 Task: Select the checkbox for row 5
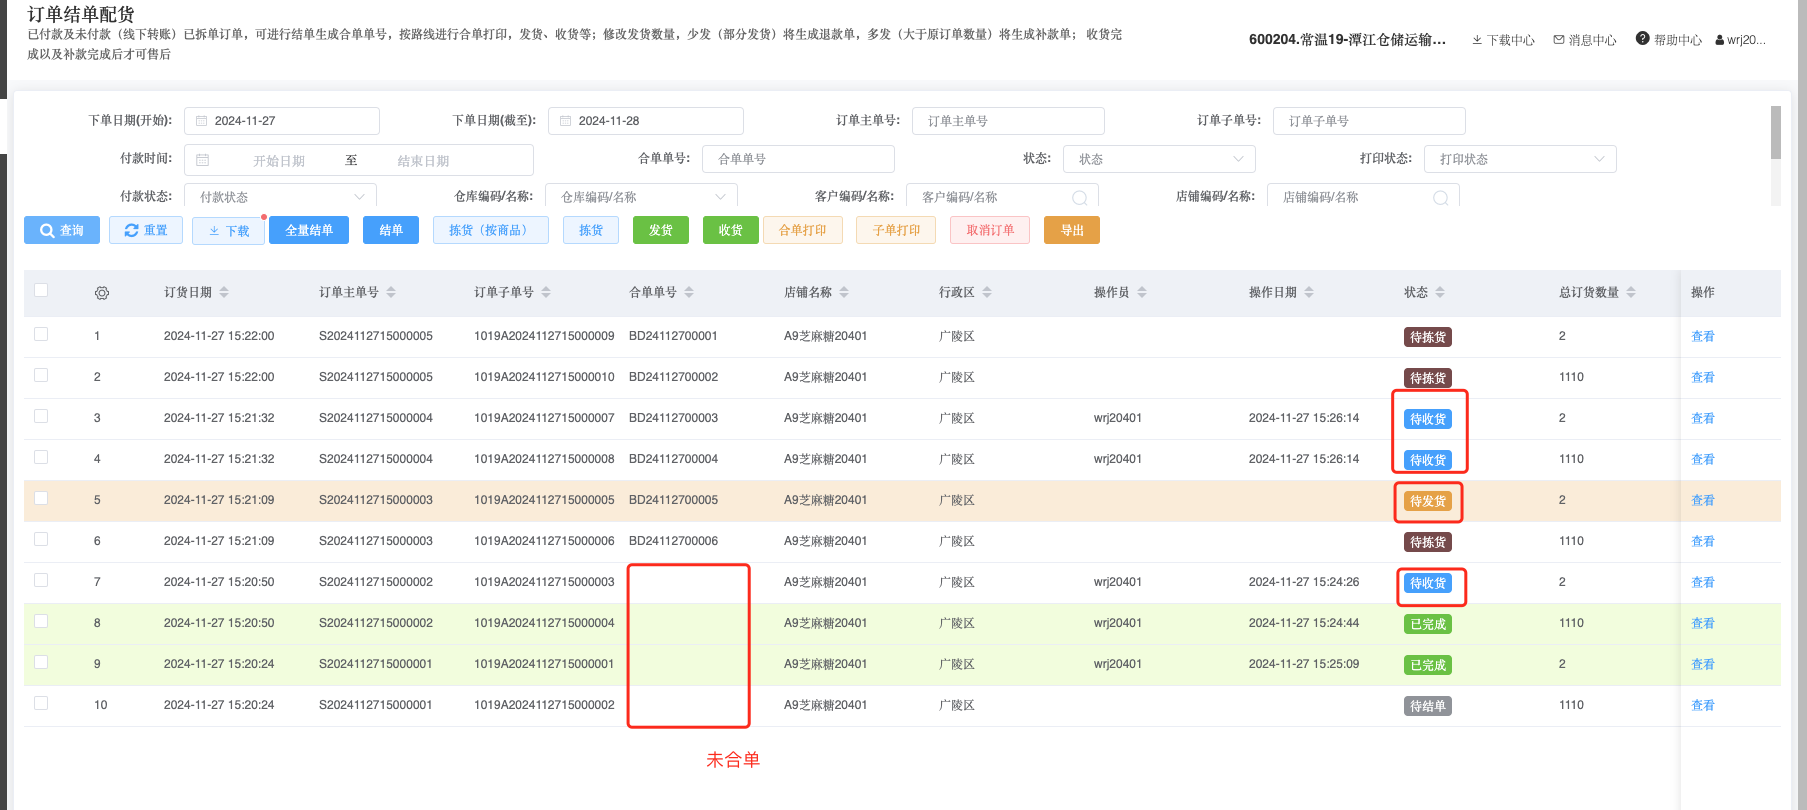(41, 498)
